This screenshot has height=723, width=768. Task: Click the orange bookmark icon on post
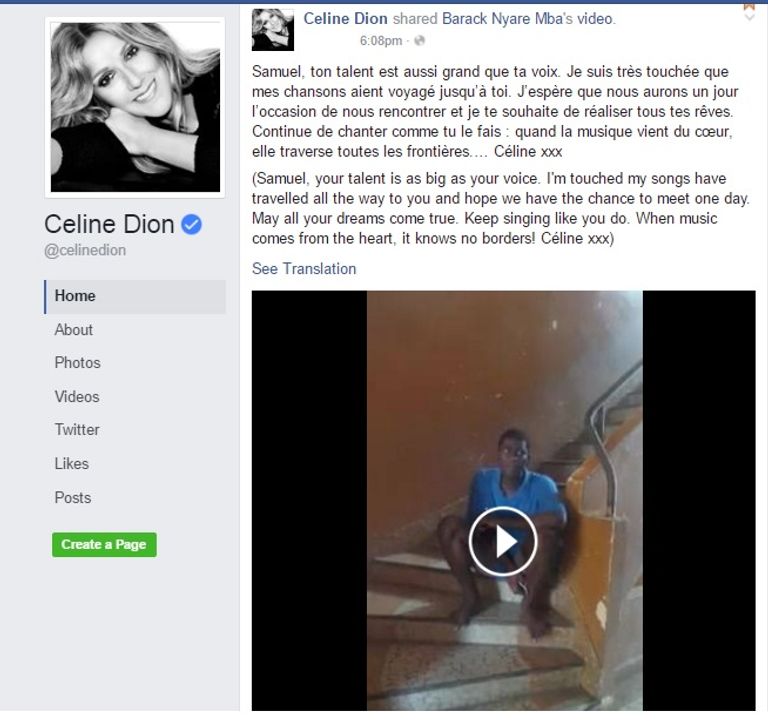(749, 7)
